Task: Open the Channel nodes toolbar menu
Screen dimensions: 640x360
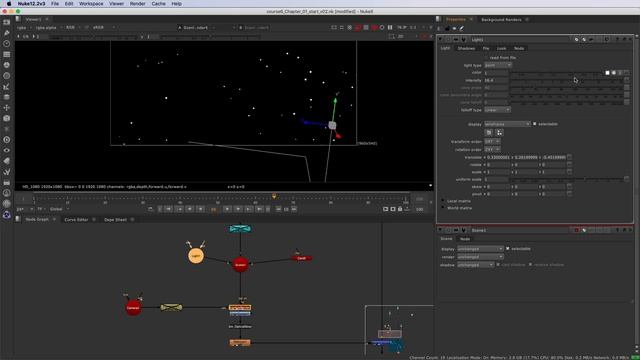Action: (x=7, y=54)
